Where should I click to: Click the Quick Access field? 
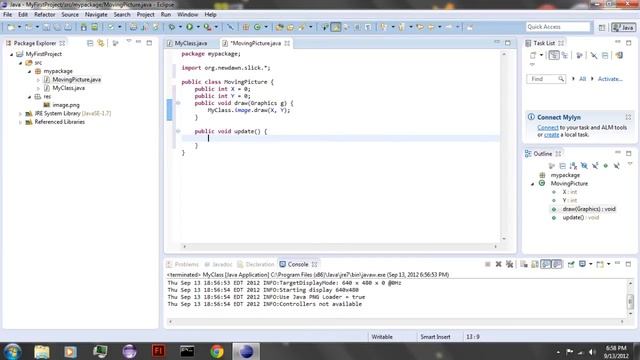pyautogui.click(x=558, y=27)
